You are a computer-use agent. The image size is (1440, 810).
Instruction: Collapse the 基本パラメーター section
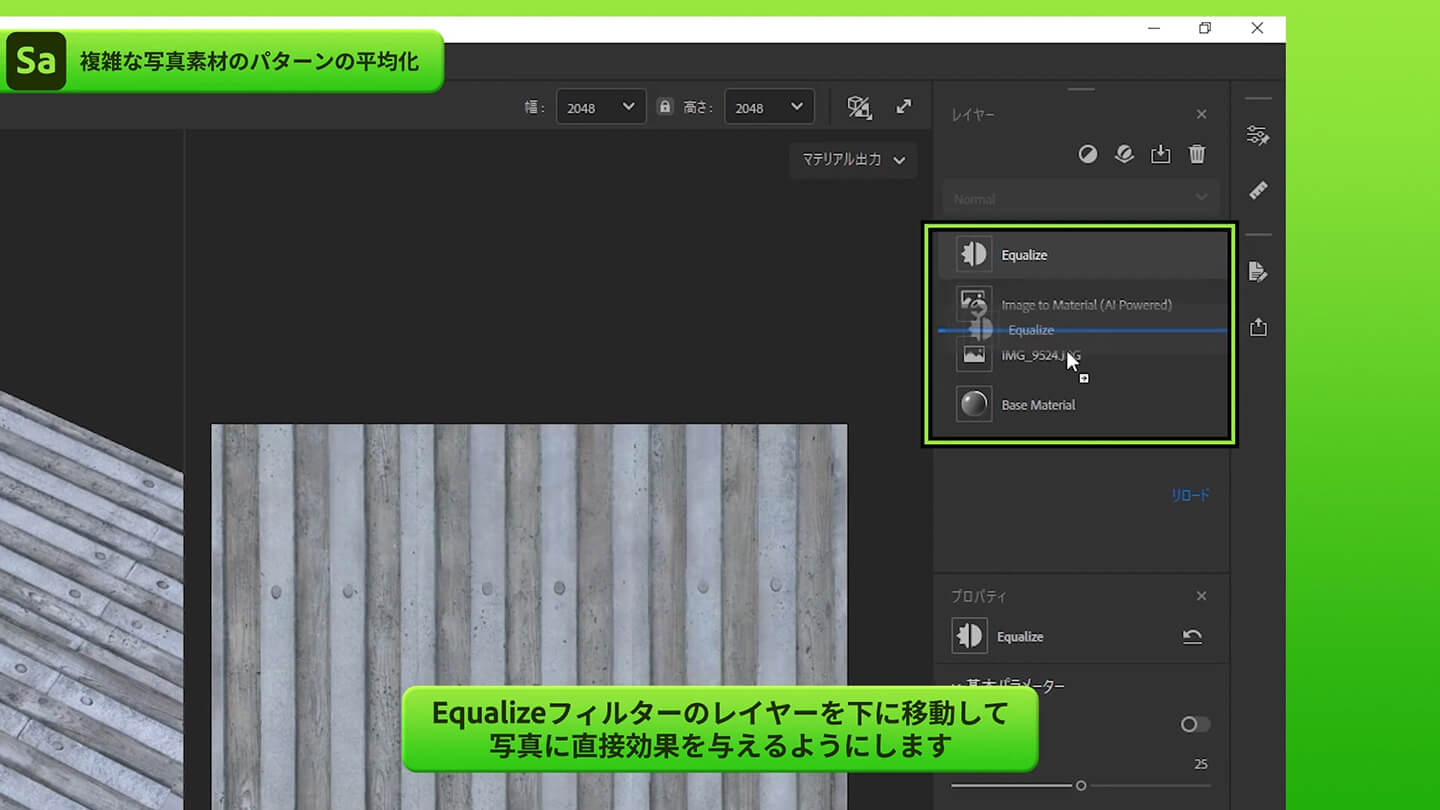[x=1008, y=686]
